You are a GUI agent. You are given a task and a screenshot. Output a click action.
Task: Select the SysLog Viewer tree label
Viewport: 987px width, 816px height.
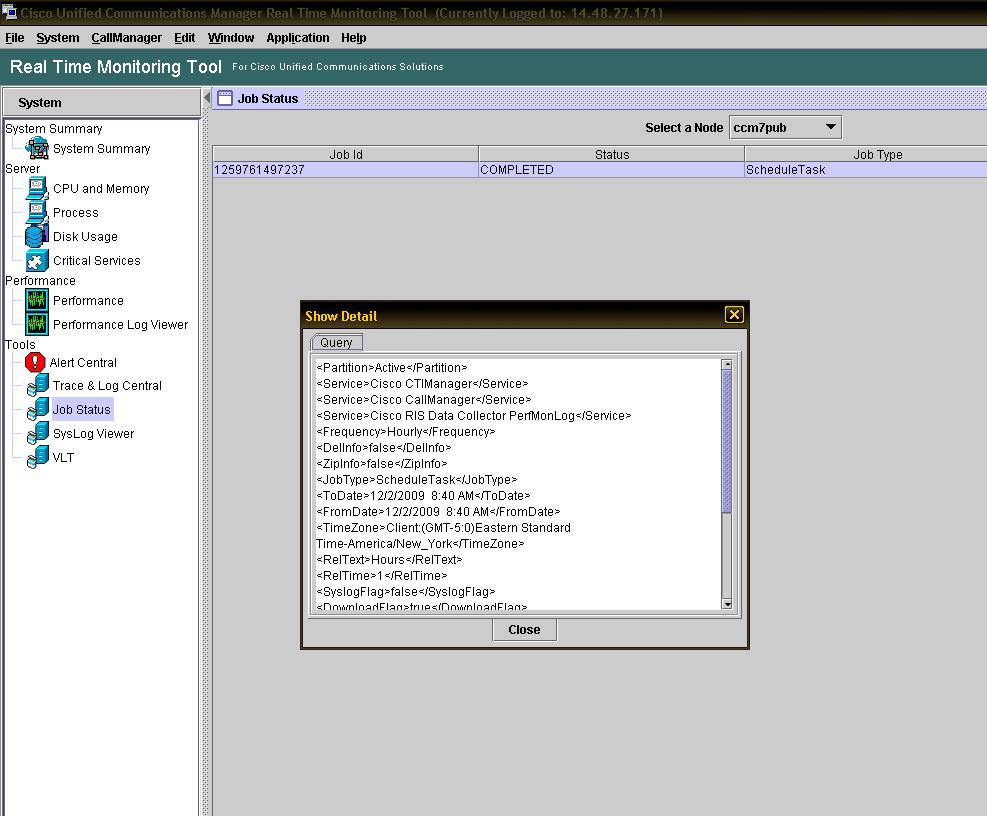93,433
